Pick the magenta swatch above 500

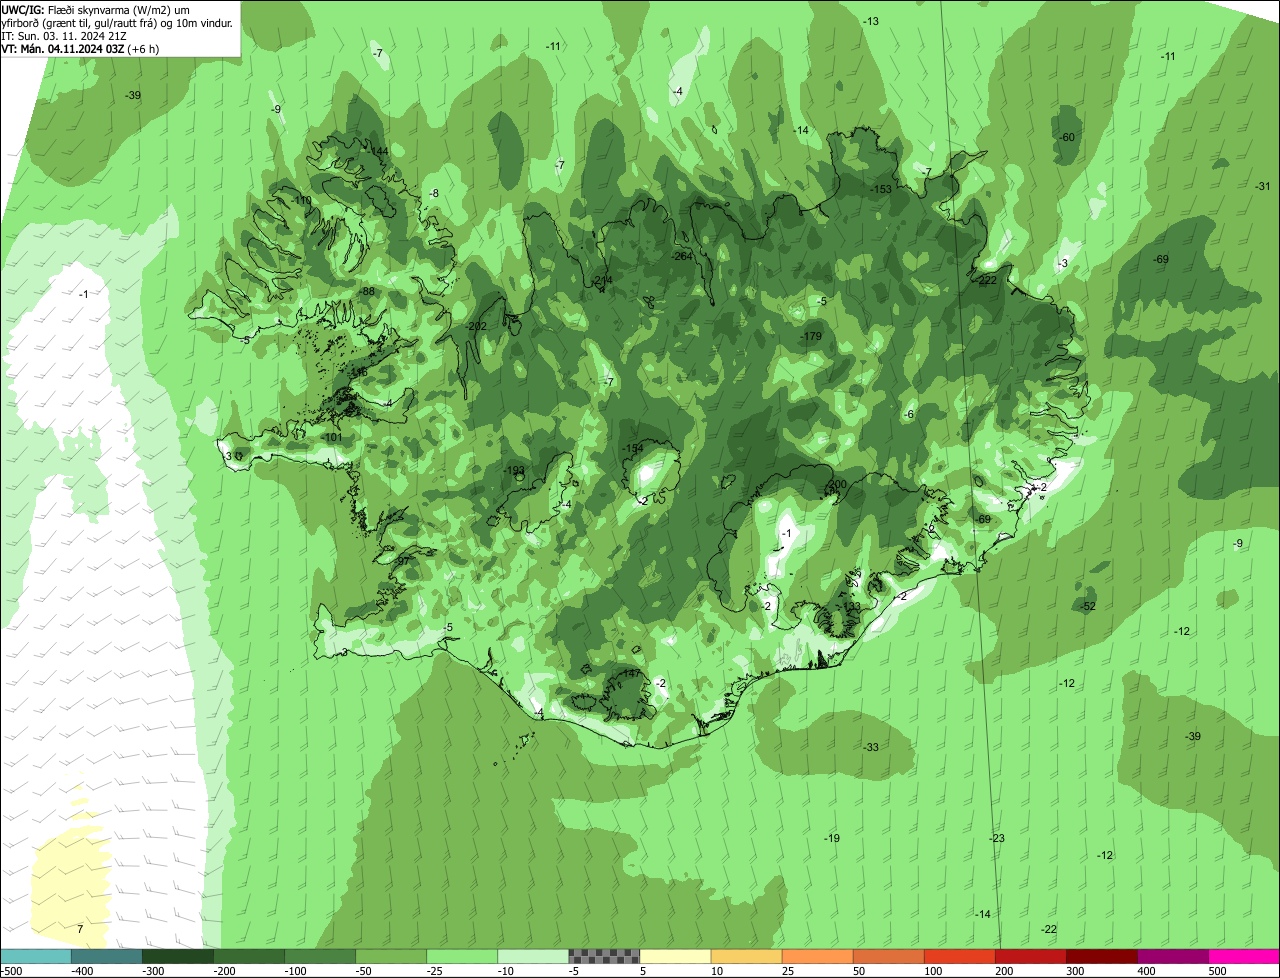tap(1244, 956)
